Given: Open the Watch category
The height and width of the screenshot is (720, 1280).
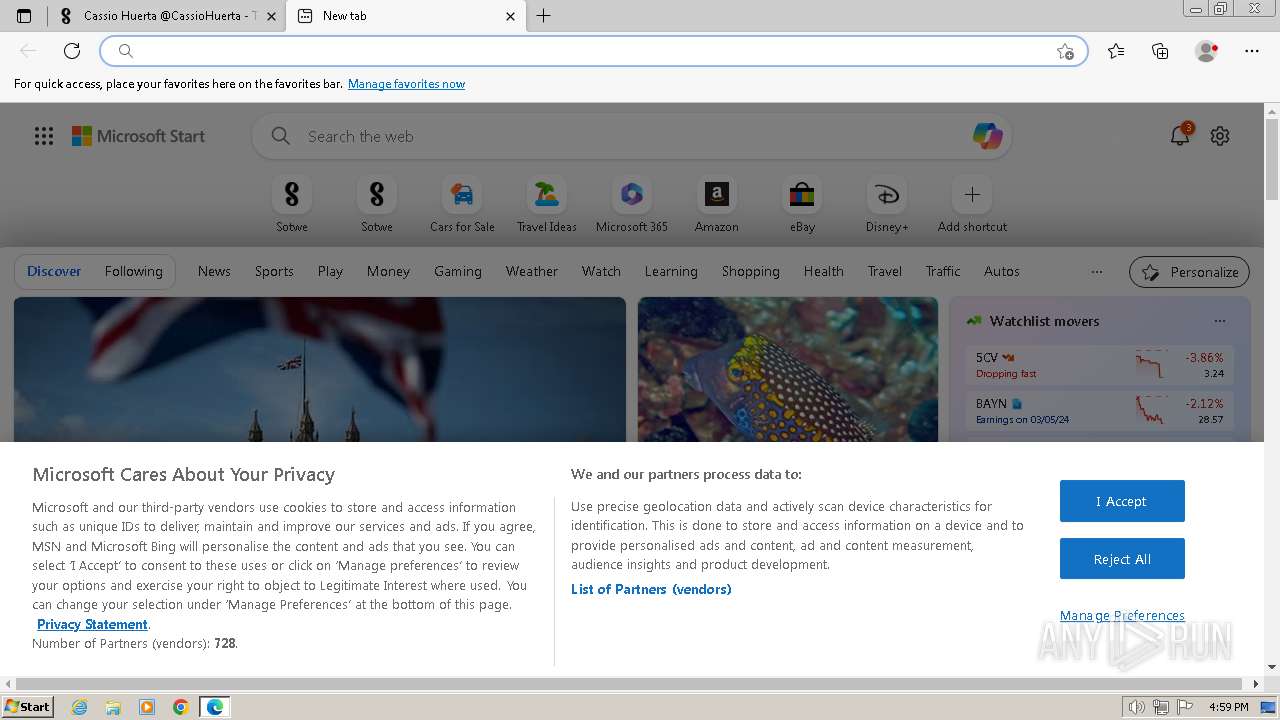Looking at the screenshot, I should pos(601,271).
